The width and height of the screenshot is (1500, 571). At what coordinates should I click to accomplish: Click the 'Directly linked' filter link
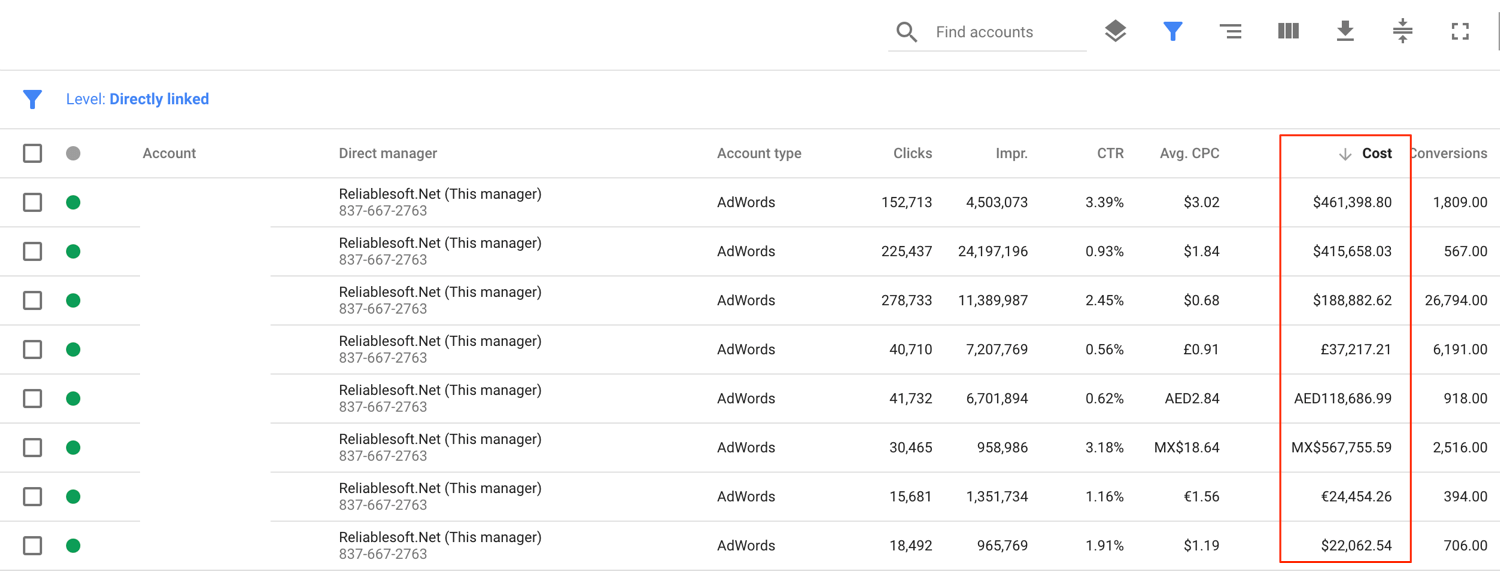click(x=159, y=99)
